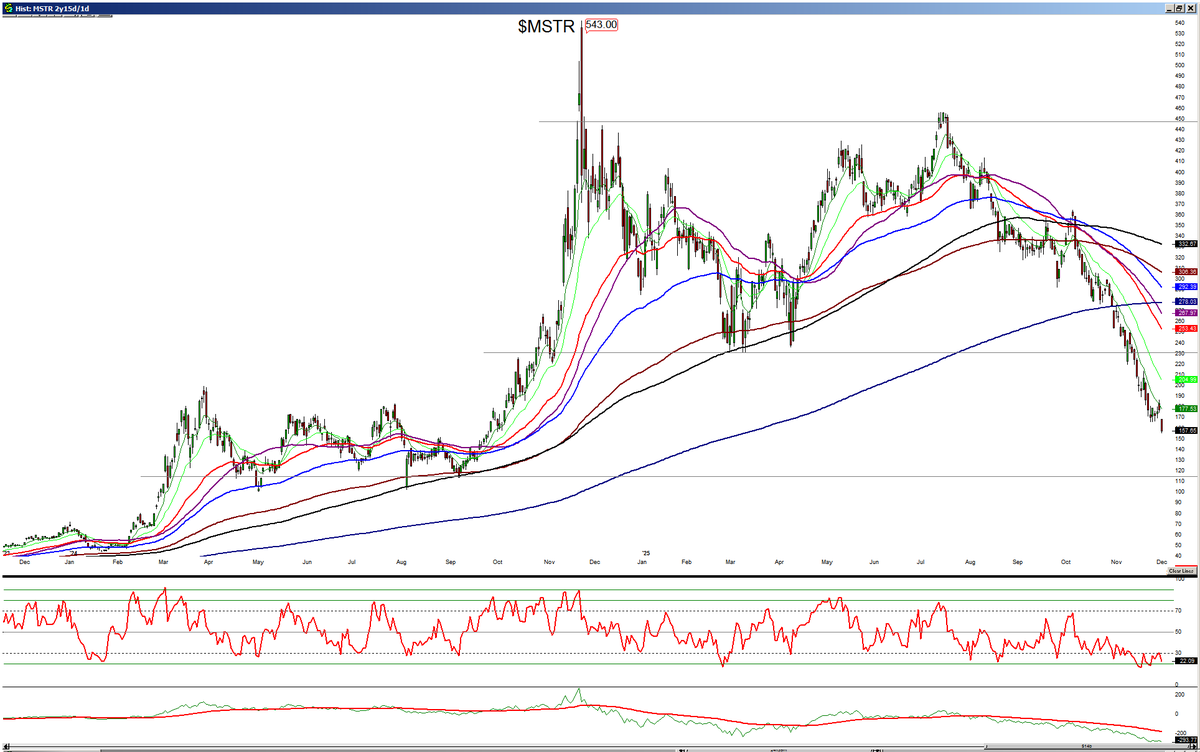Open the chart window's title bar icon

[x=7, y=7]
